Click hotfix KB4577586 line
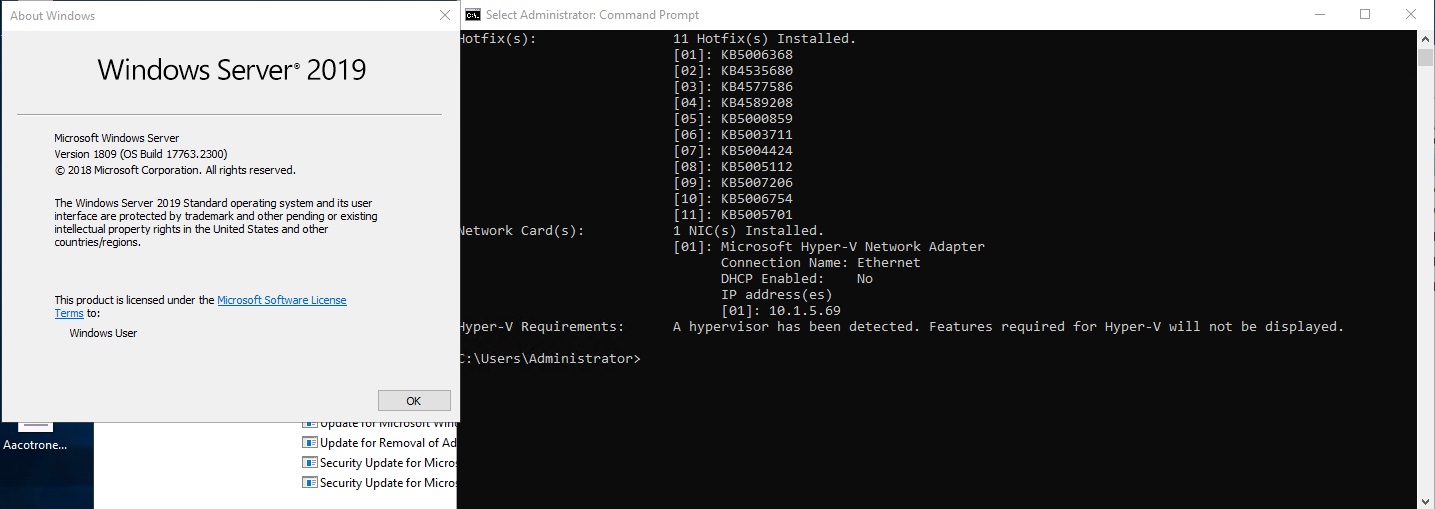The width and height of the screenshot is (1435, 509). click(x=733, y=87)
